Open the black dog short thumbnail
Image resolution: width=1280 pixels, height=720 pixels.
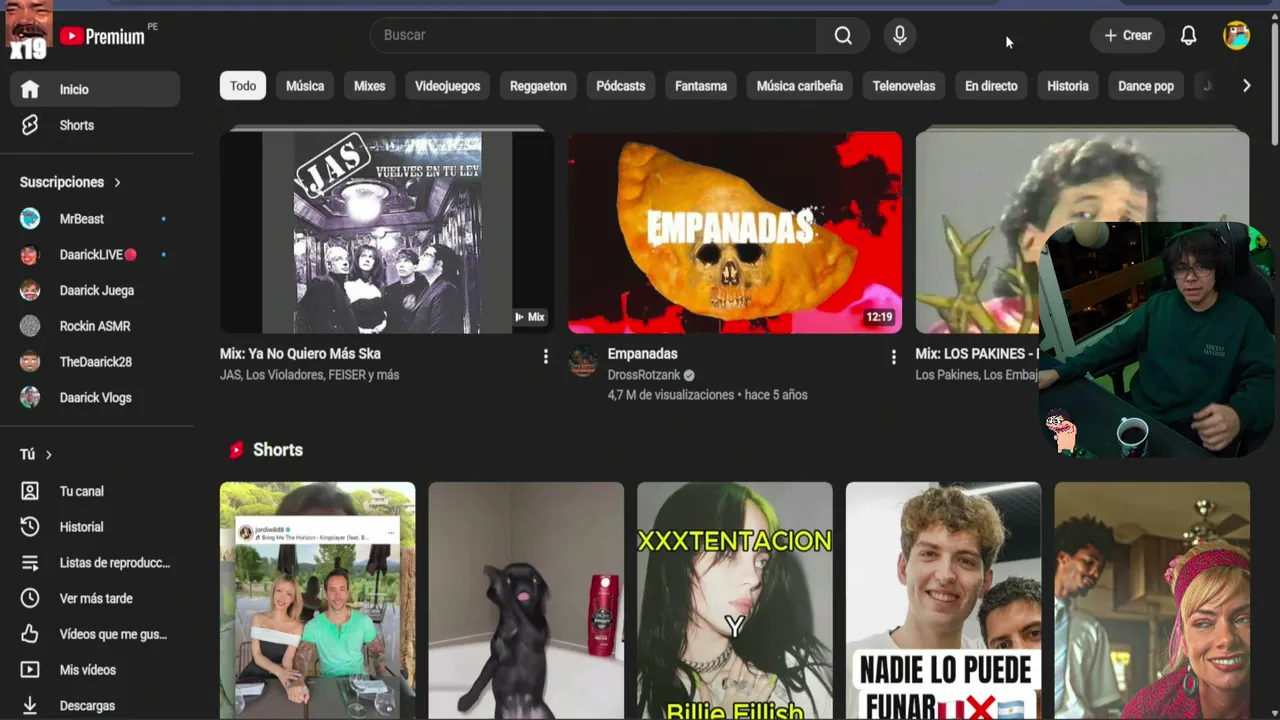[x=526, y=601]
